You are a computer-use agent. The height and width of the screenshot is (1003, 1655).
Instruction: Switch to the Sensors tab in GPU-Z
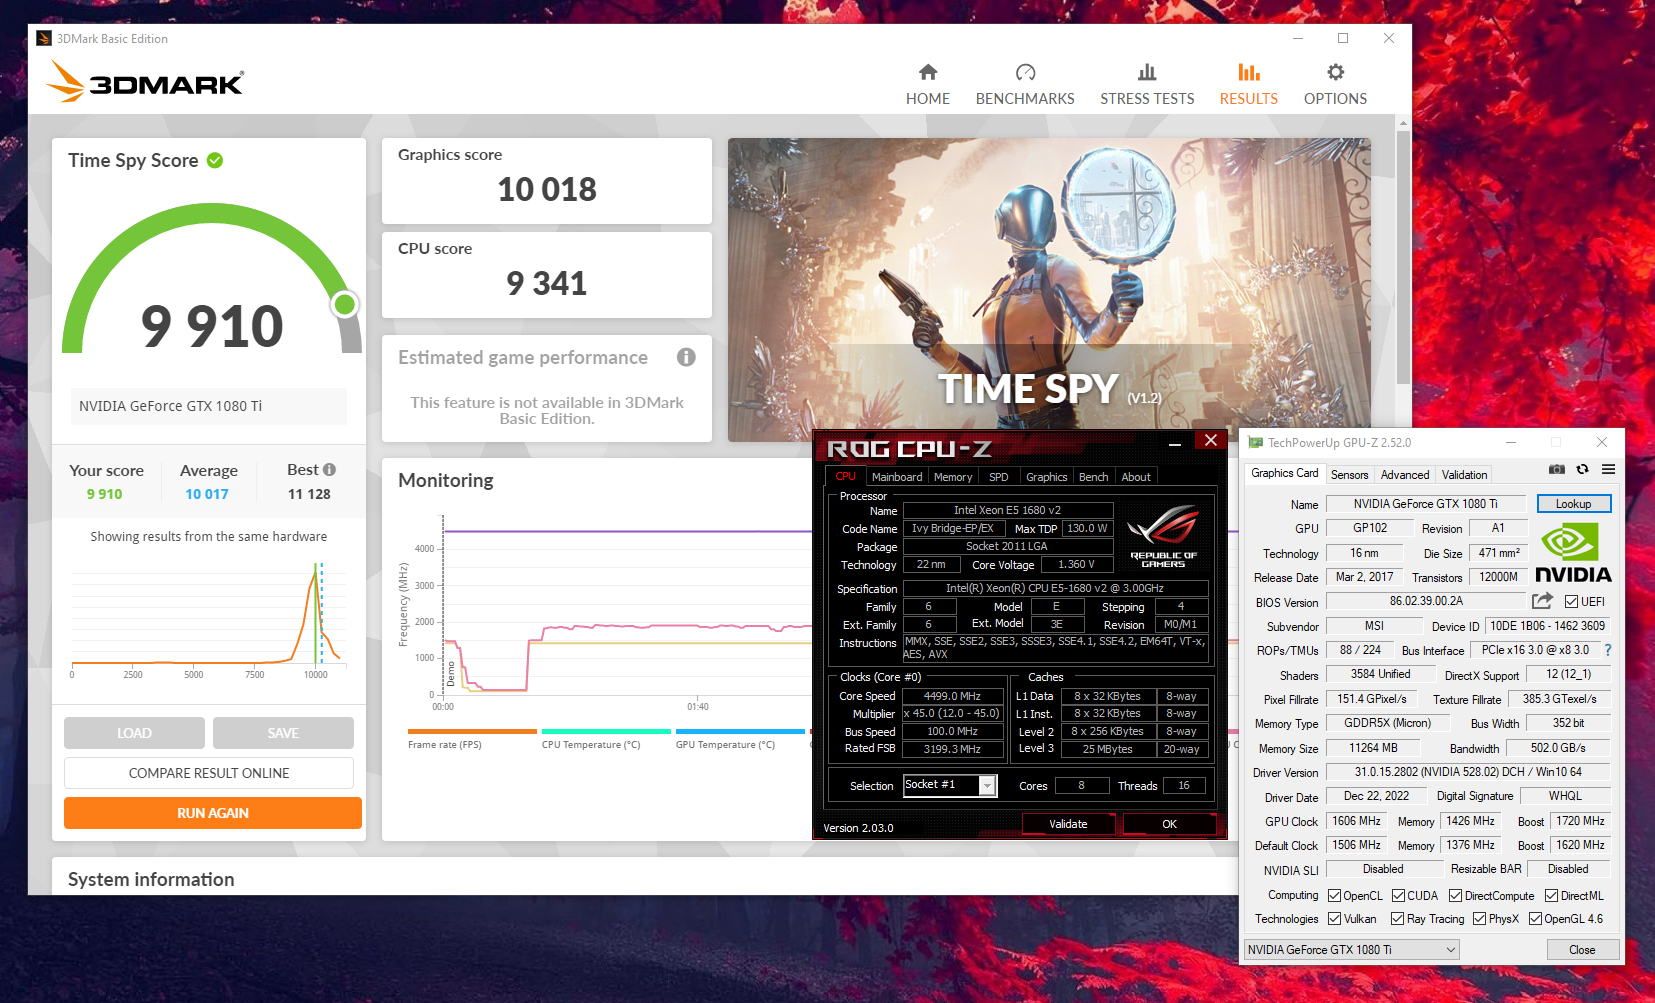pyautogui.click(x=1349, y=475)
